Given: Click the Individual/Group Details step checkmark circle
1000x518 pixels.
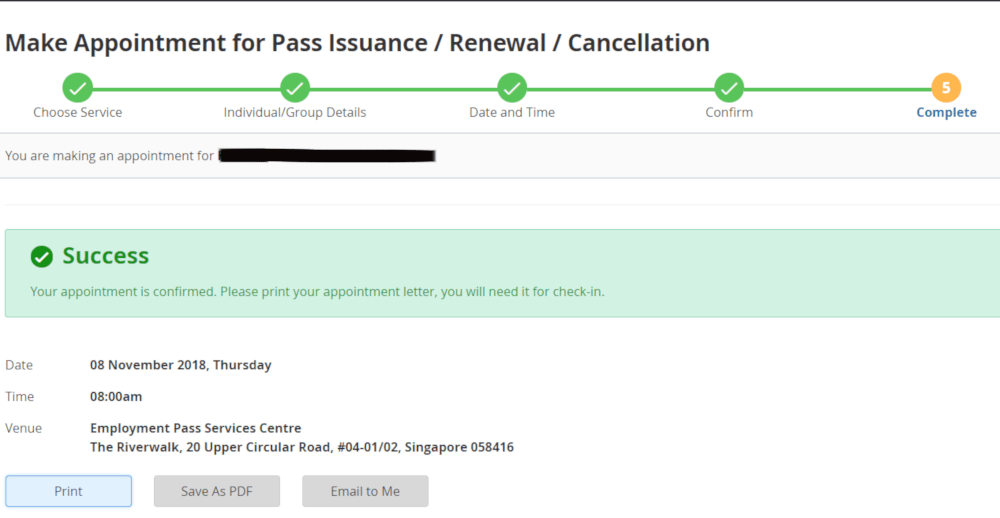Looking at the screenshot, I should coord(295,87).
